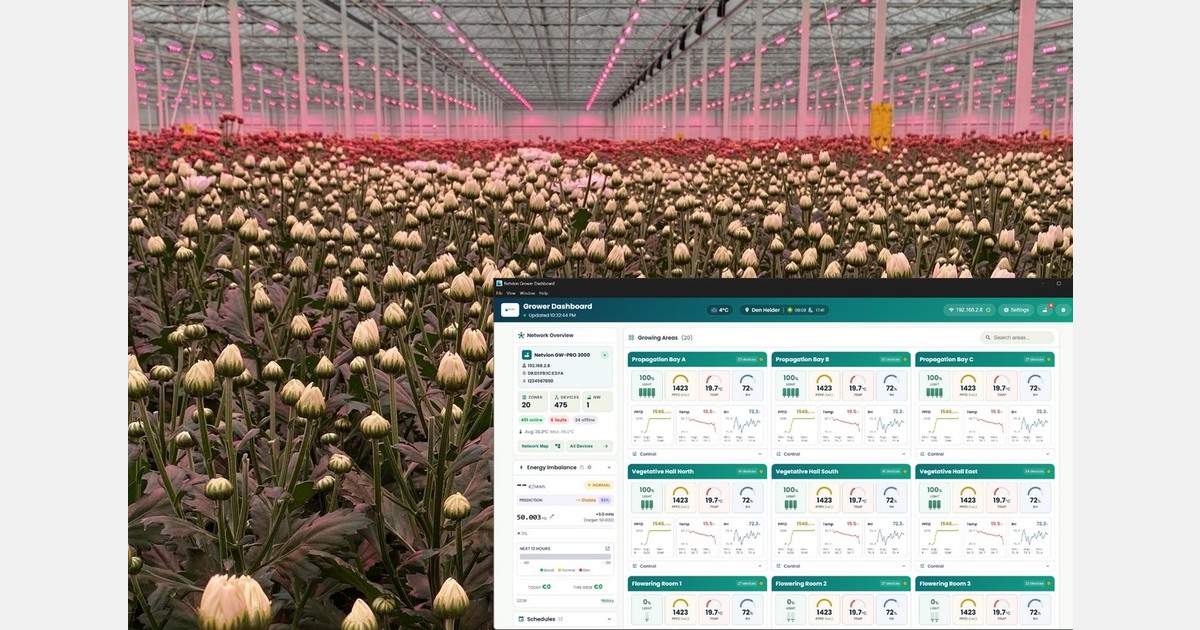Toggle the 6 faults filter badge
The width and height of the screenshot is (1200, 630).
[558, 420]
